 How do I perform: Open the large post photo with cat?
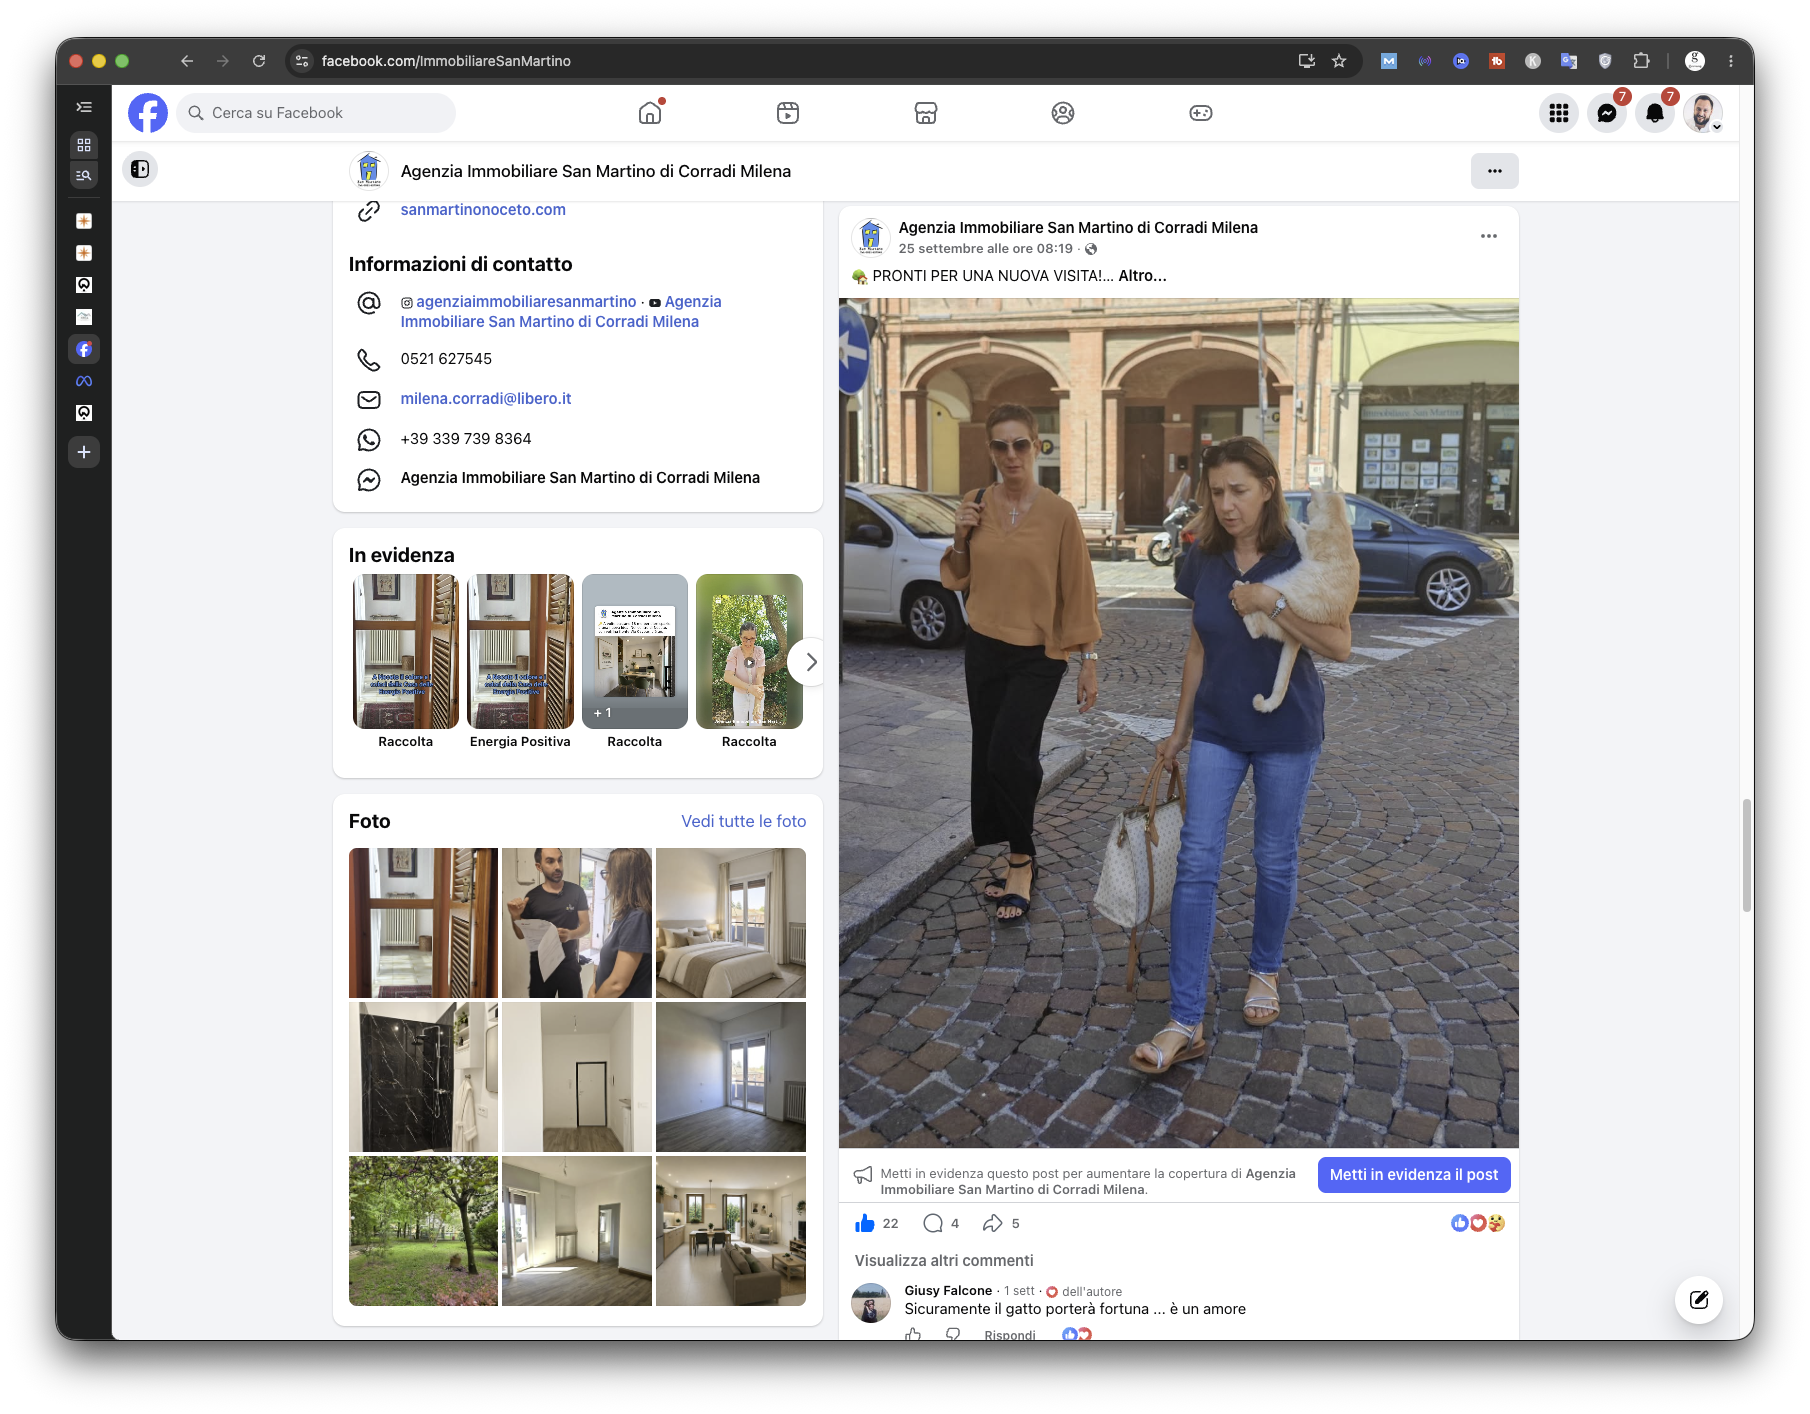(x=1179, y=723)
